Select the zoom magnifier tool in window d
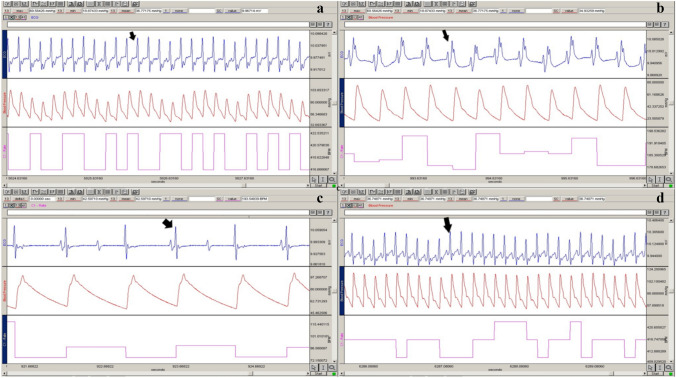 (669, 367)
